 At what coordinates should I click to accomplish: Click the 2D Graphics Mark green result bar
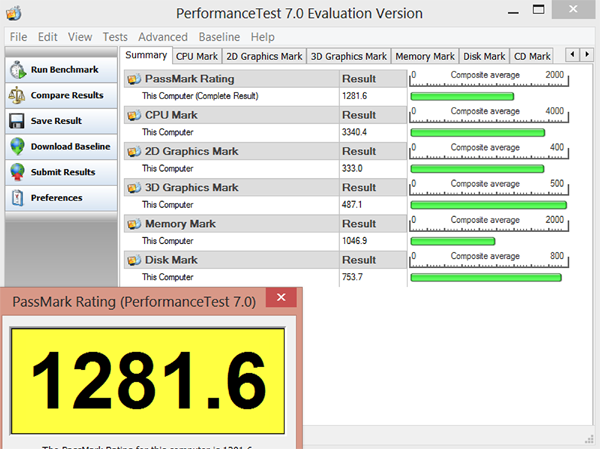coord(477,169)
